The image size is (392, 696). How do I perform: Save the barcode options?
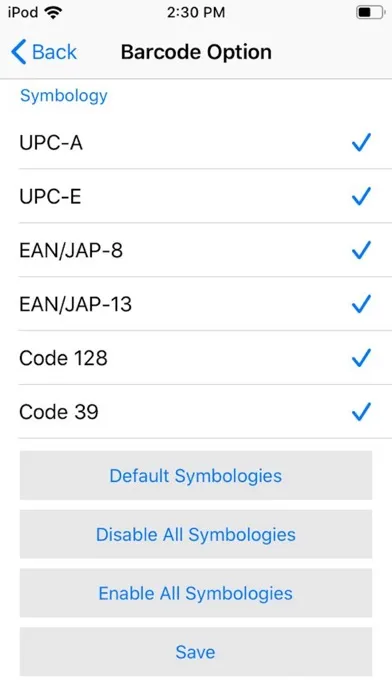click(x=196, y=652)
